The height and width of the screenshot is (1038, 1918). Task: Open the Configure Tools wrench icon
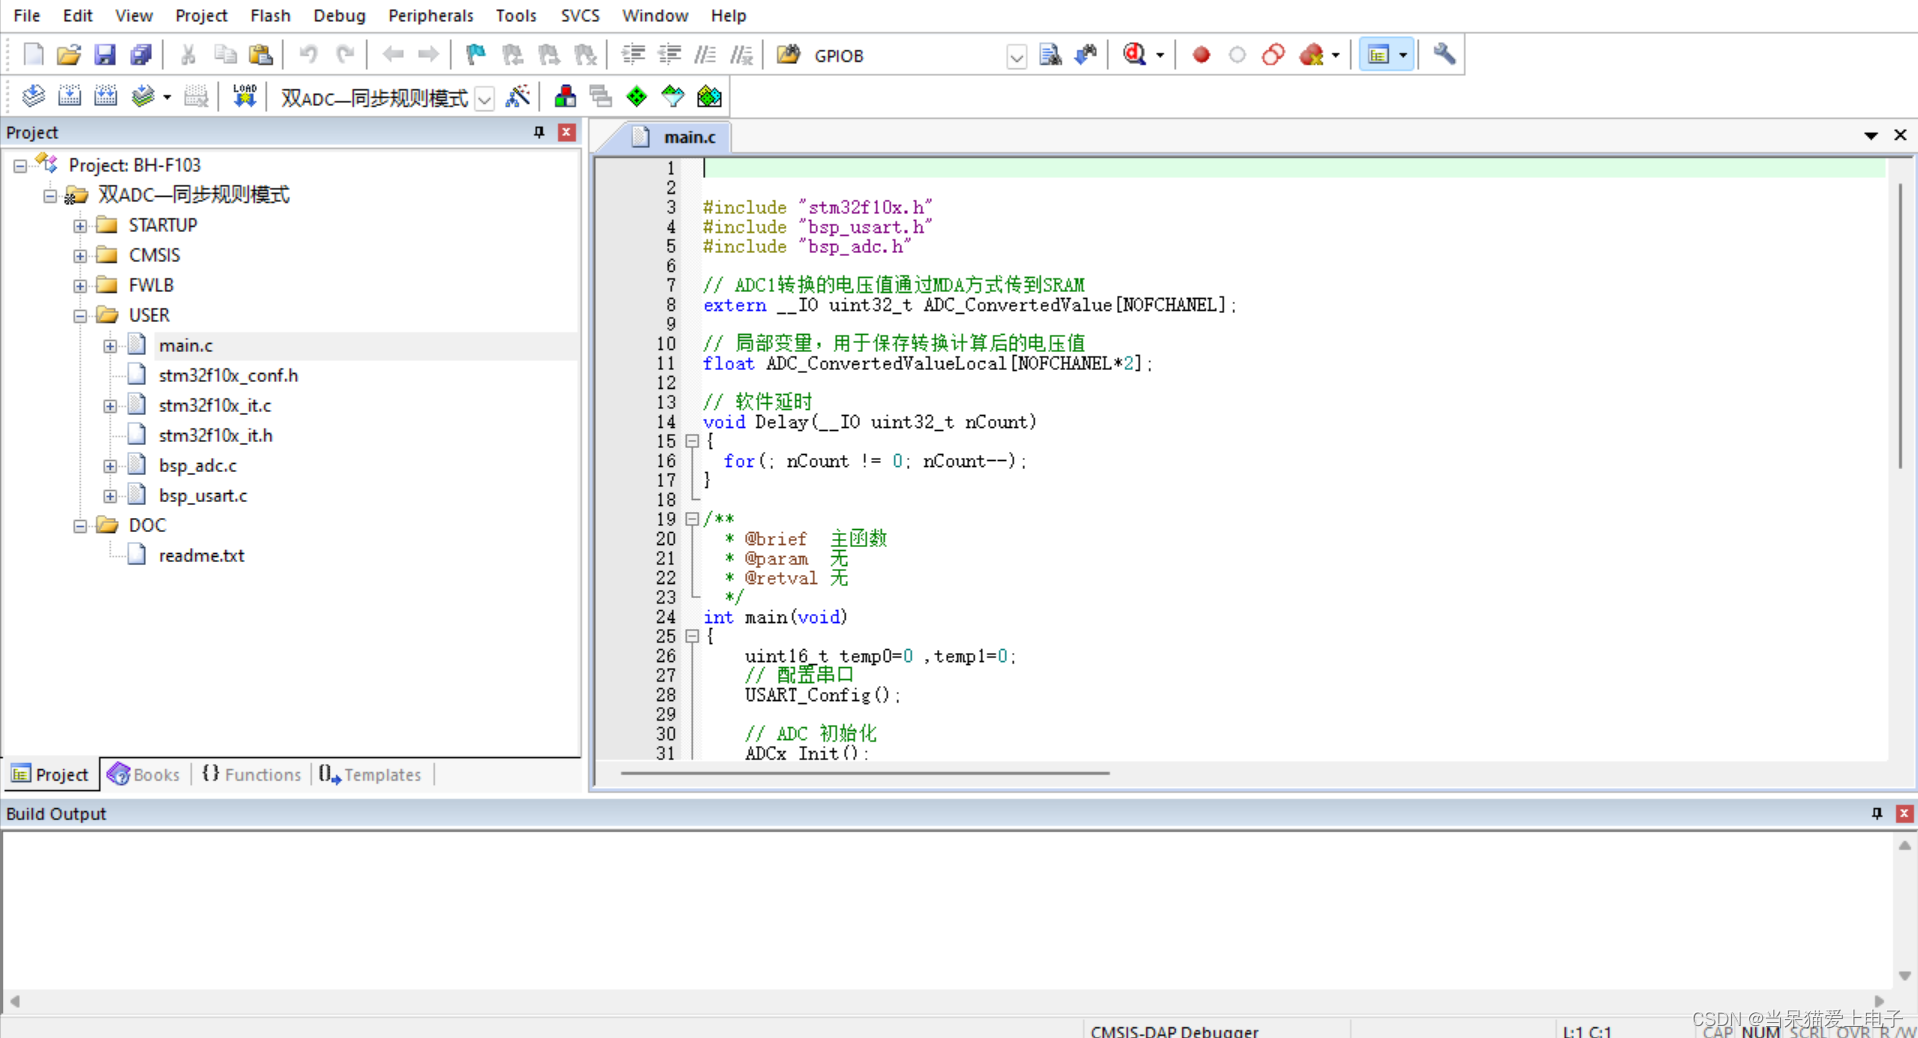[x=1443, y=55]
